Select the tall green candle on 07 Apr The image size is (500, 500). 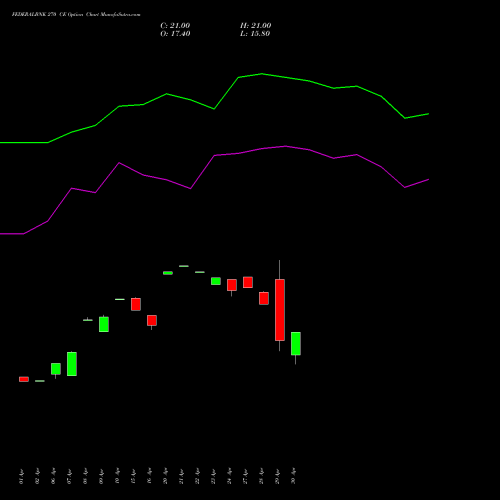click(x=72, y=364)
